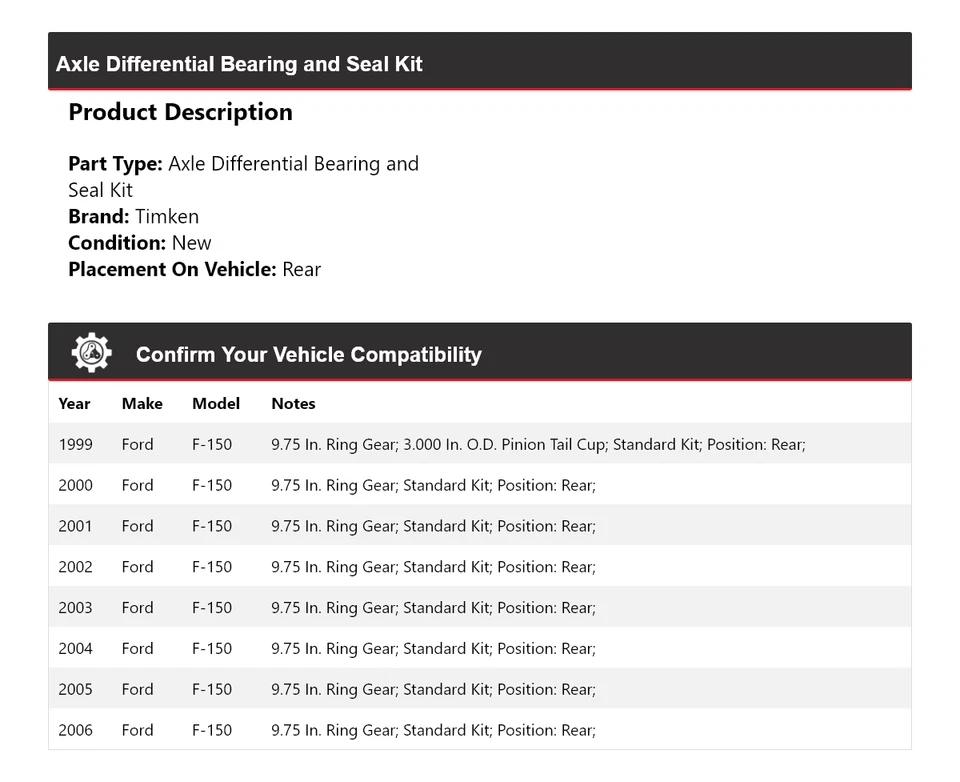The image size is (960, 782).
Task: Click the Brand: Timken text
Action: pyautogui.click(x=133, y=216)
